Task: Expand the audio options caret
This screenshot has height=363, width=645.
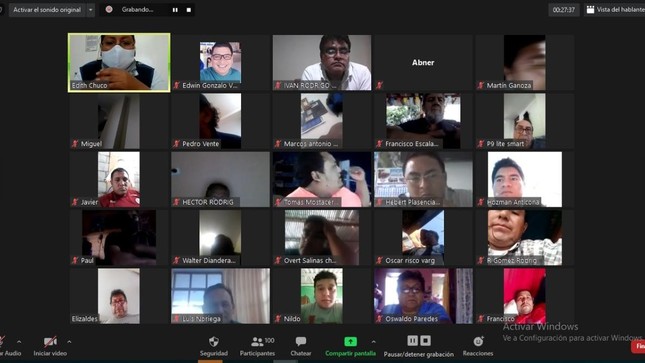Action: pyautogui.click(x=19, y=342)
